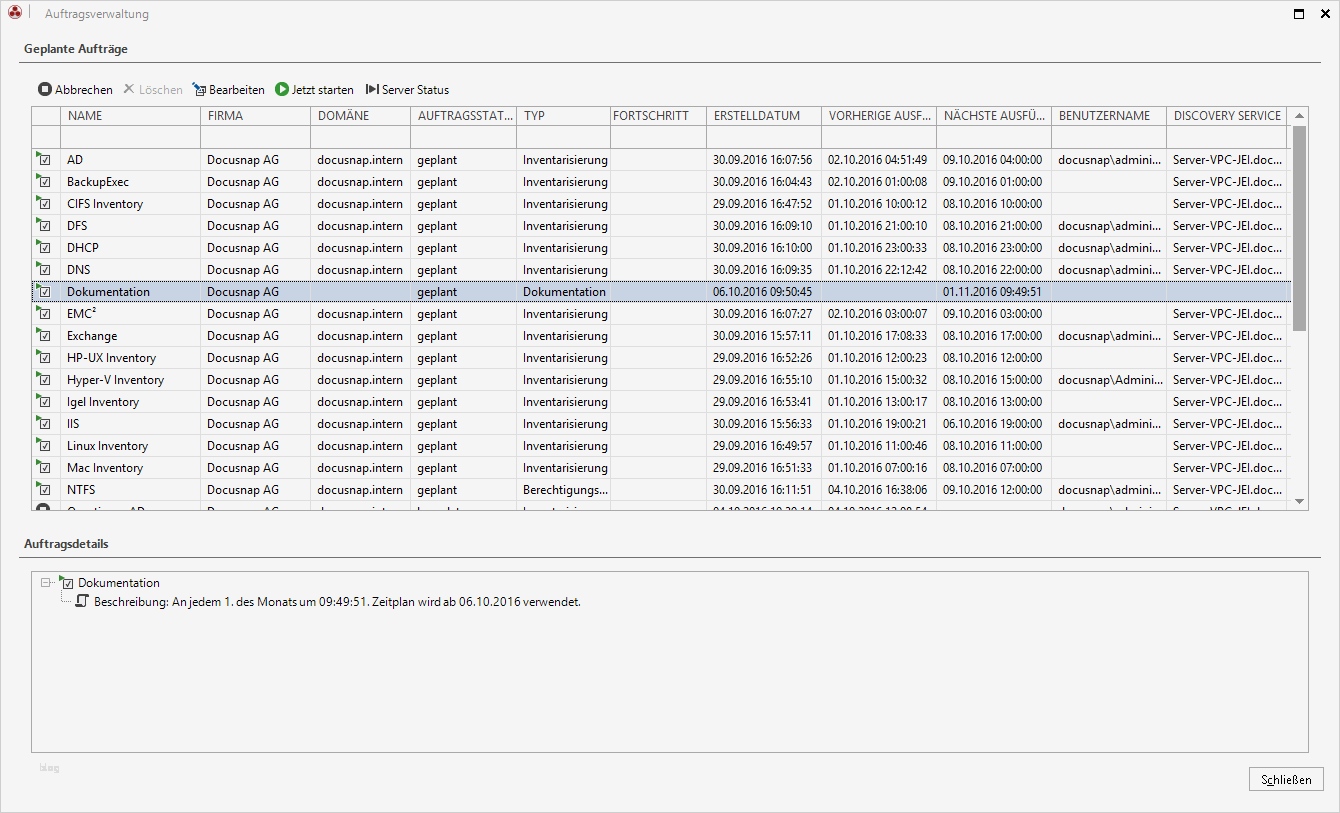This screenshot has height=813, width=1340.
Task: Toggle the checkbox for the AD job
Action: [x=45, y=160]
